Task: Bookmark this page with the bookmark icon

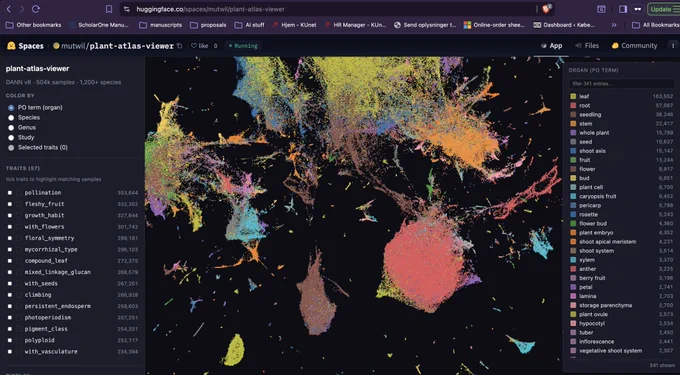Action: (x=109, y=9)
